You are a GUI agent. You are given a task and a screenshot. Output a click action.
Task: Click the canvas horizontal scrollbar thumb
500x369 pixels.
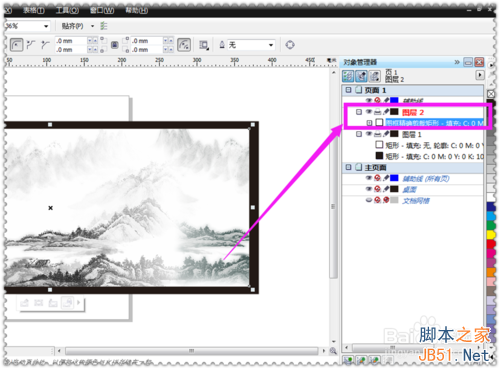pos(191,351)
